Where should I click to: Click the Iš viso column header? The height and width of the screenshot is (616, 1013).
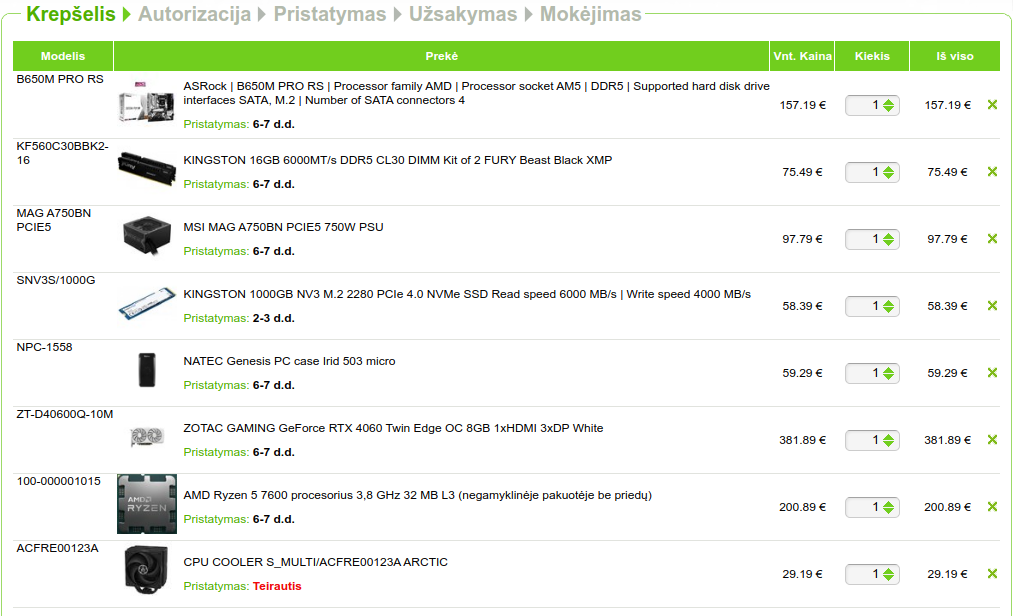pos(955,56)
